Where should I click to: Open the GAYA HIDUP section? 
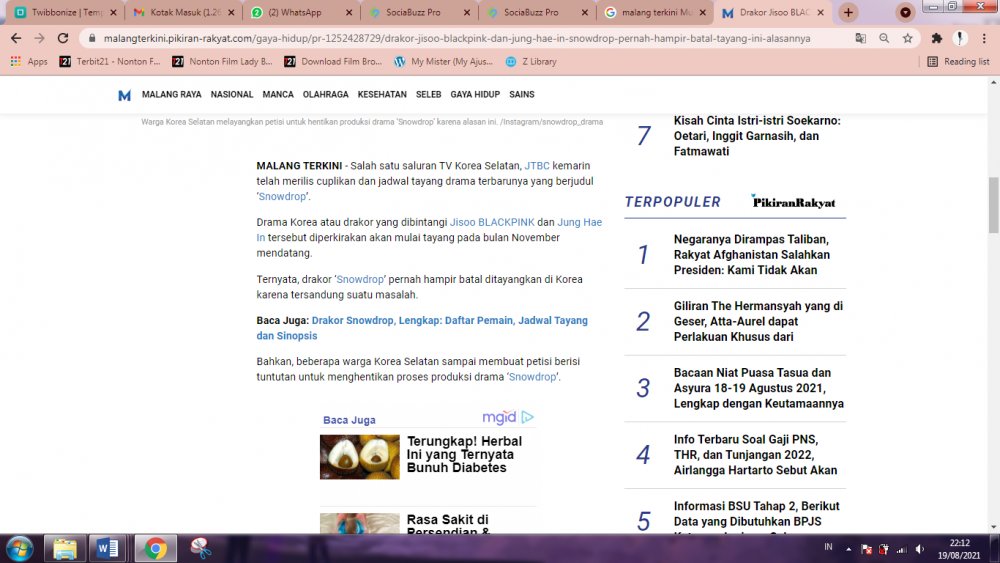pos(475,94)
